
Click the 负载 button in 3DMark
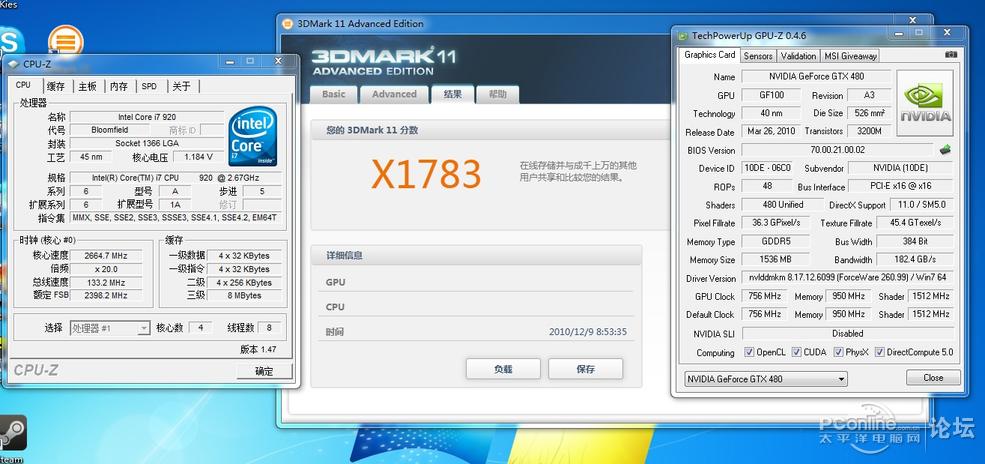(x=503, y=369)
